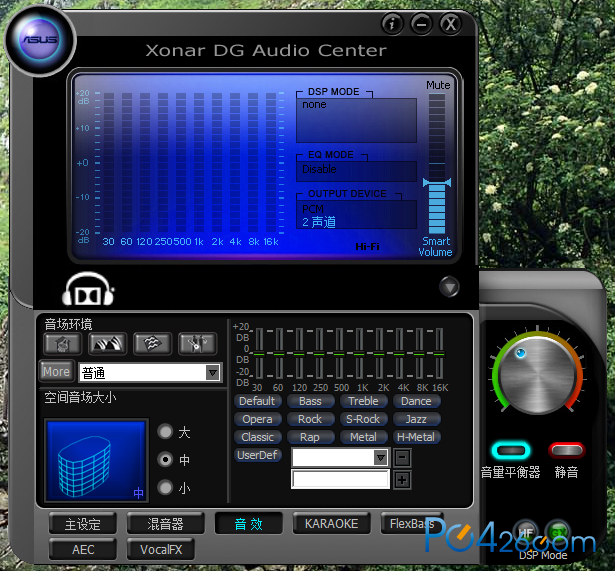Select the 中 room size radio button

[x=165, y=459]
